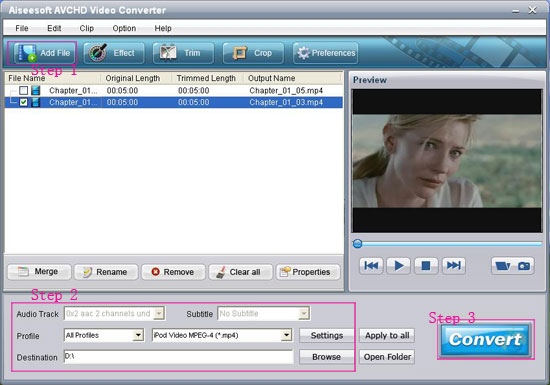Remove the selected file

(173, 272)
